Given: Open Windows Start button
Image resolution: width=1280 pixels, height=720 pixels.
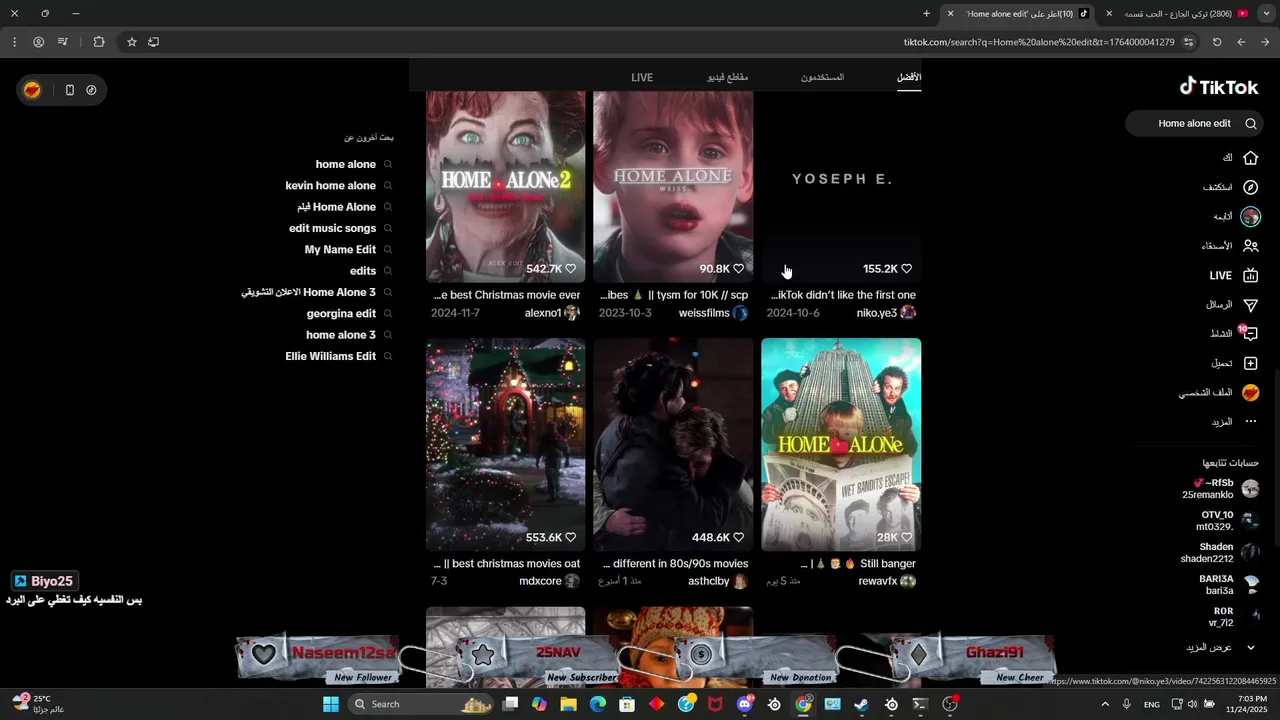Looking at the screenshot, I should tap(331, 704).
